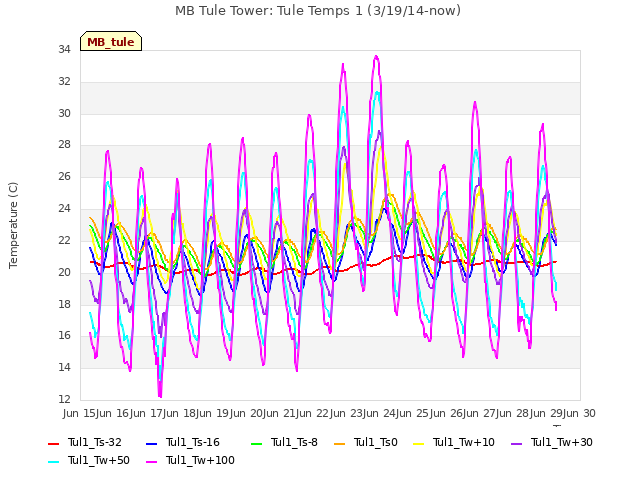640x480 pixels.
Task: Click the Tul1_Tw+50 legend label
Action: pos(99,460)
